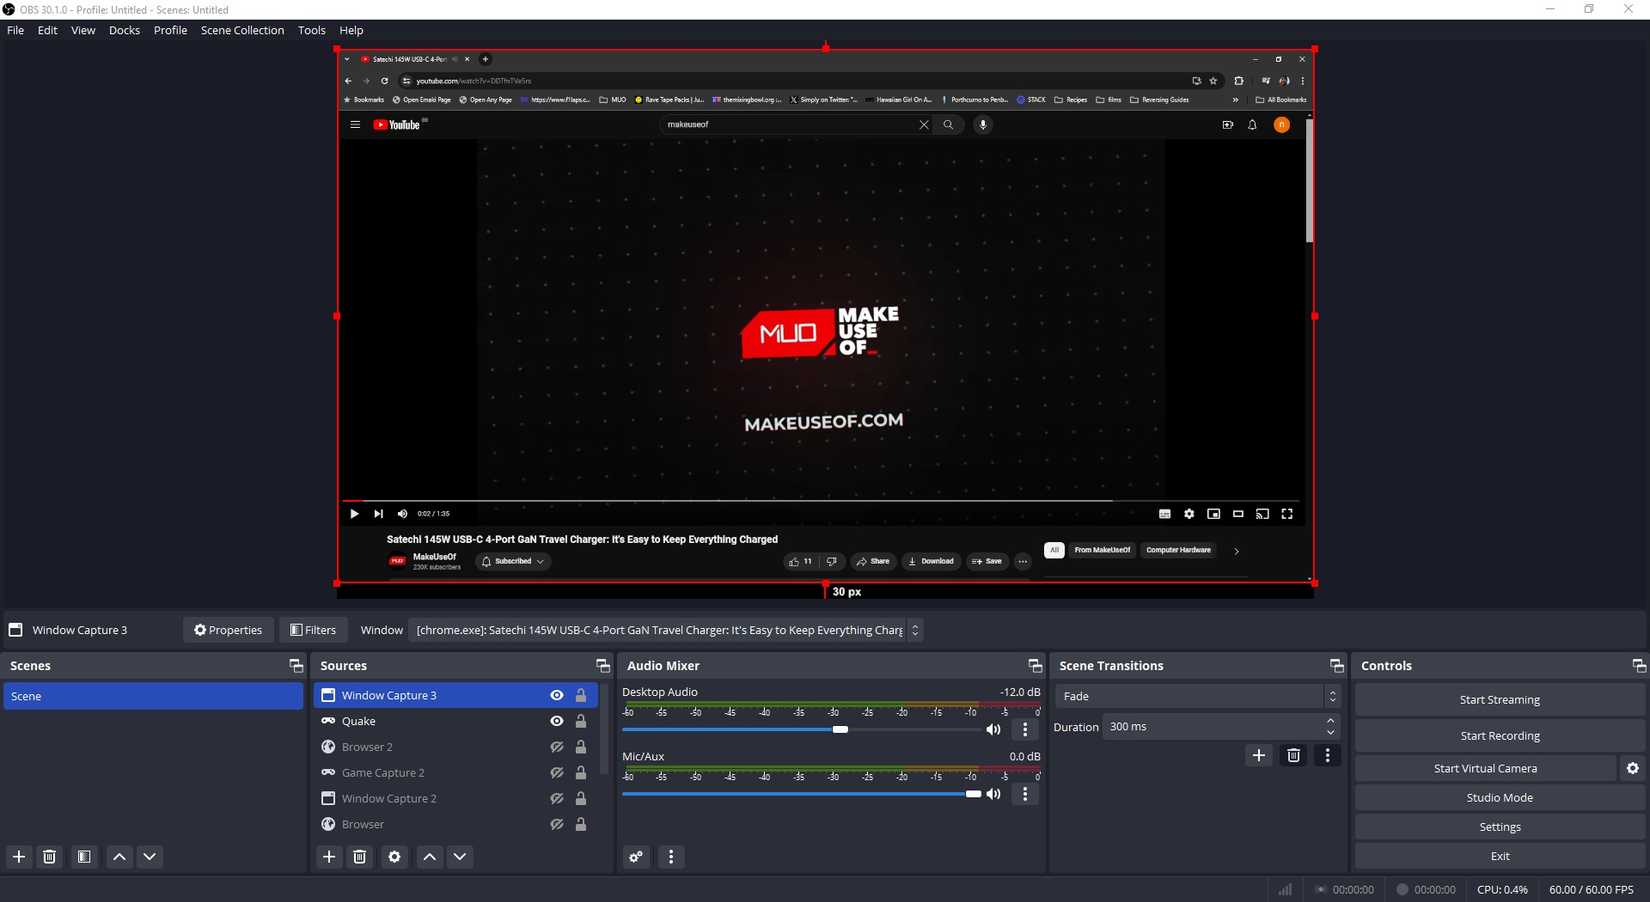Add a new source with the plus icon
The height and width of the screenshot is (902, 1650).
pos(329,857)
